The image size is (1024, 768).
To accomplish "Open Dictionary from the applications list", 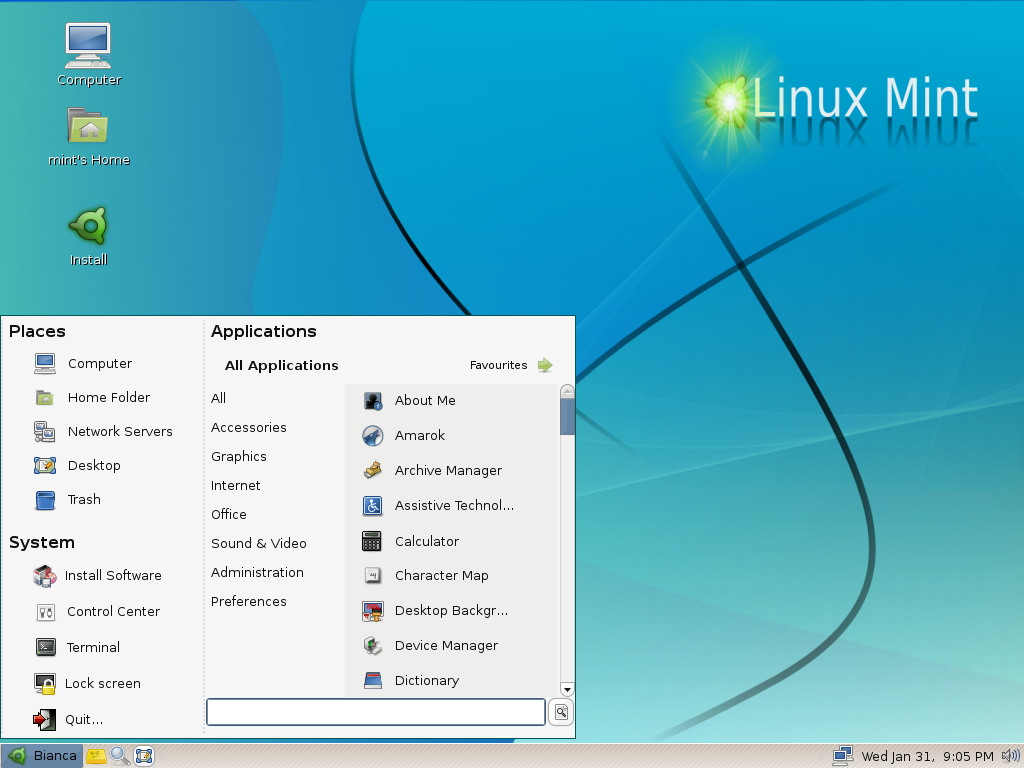I will coord(410,680).
